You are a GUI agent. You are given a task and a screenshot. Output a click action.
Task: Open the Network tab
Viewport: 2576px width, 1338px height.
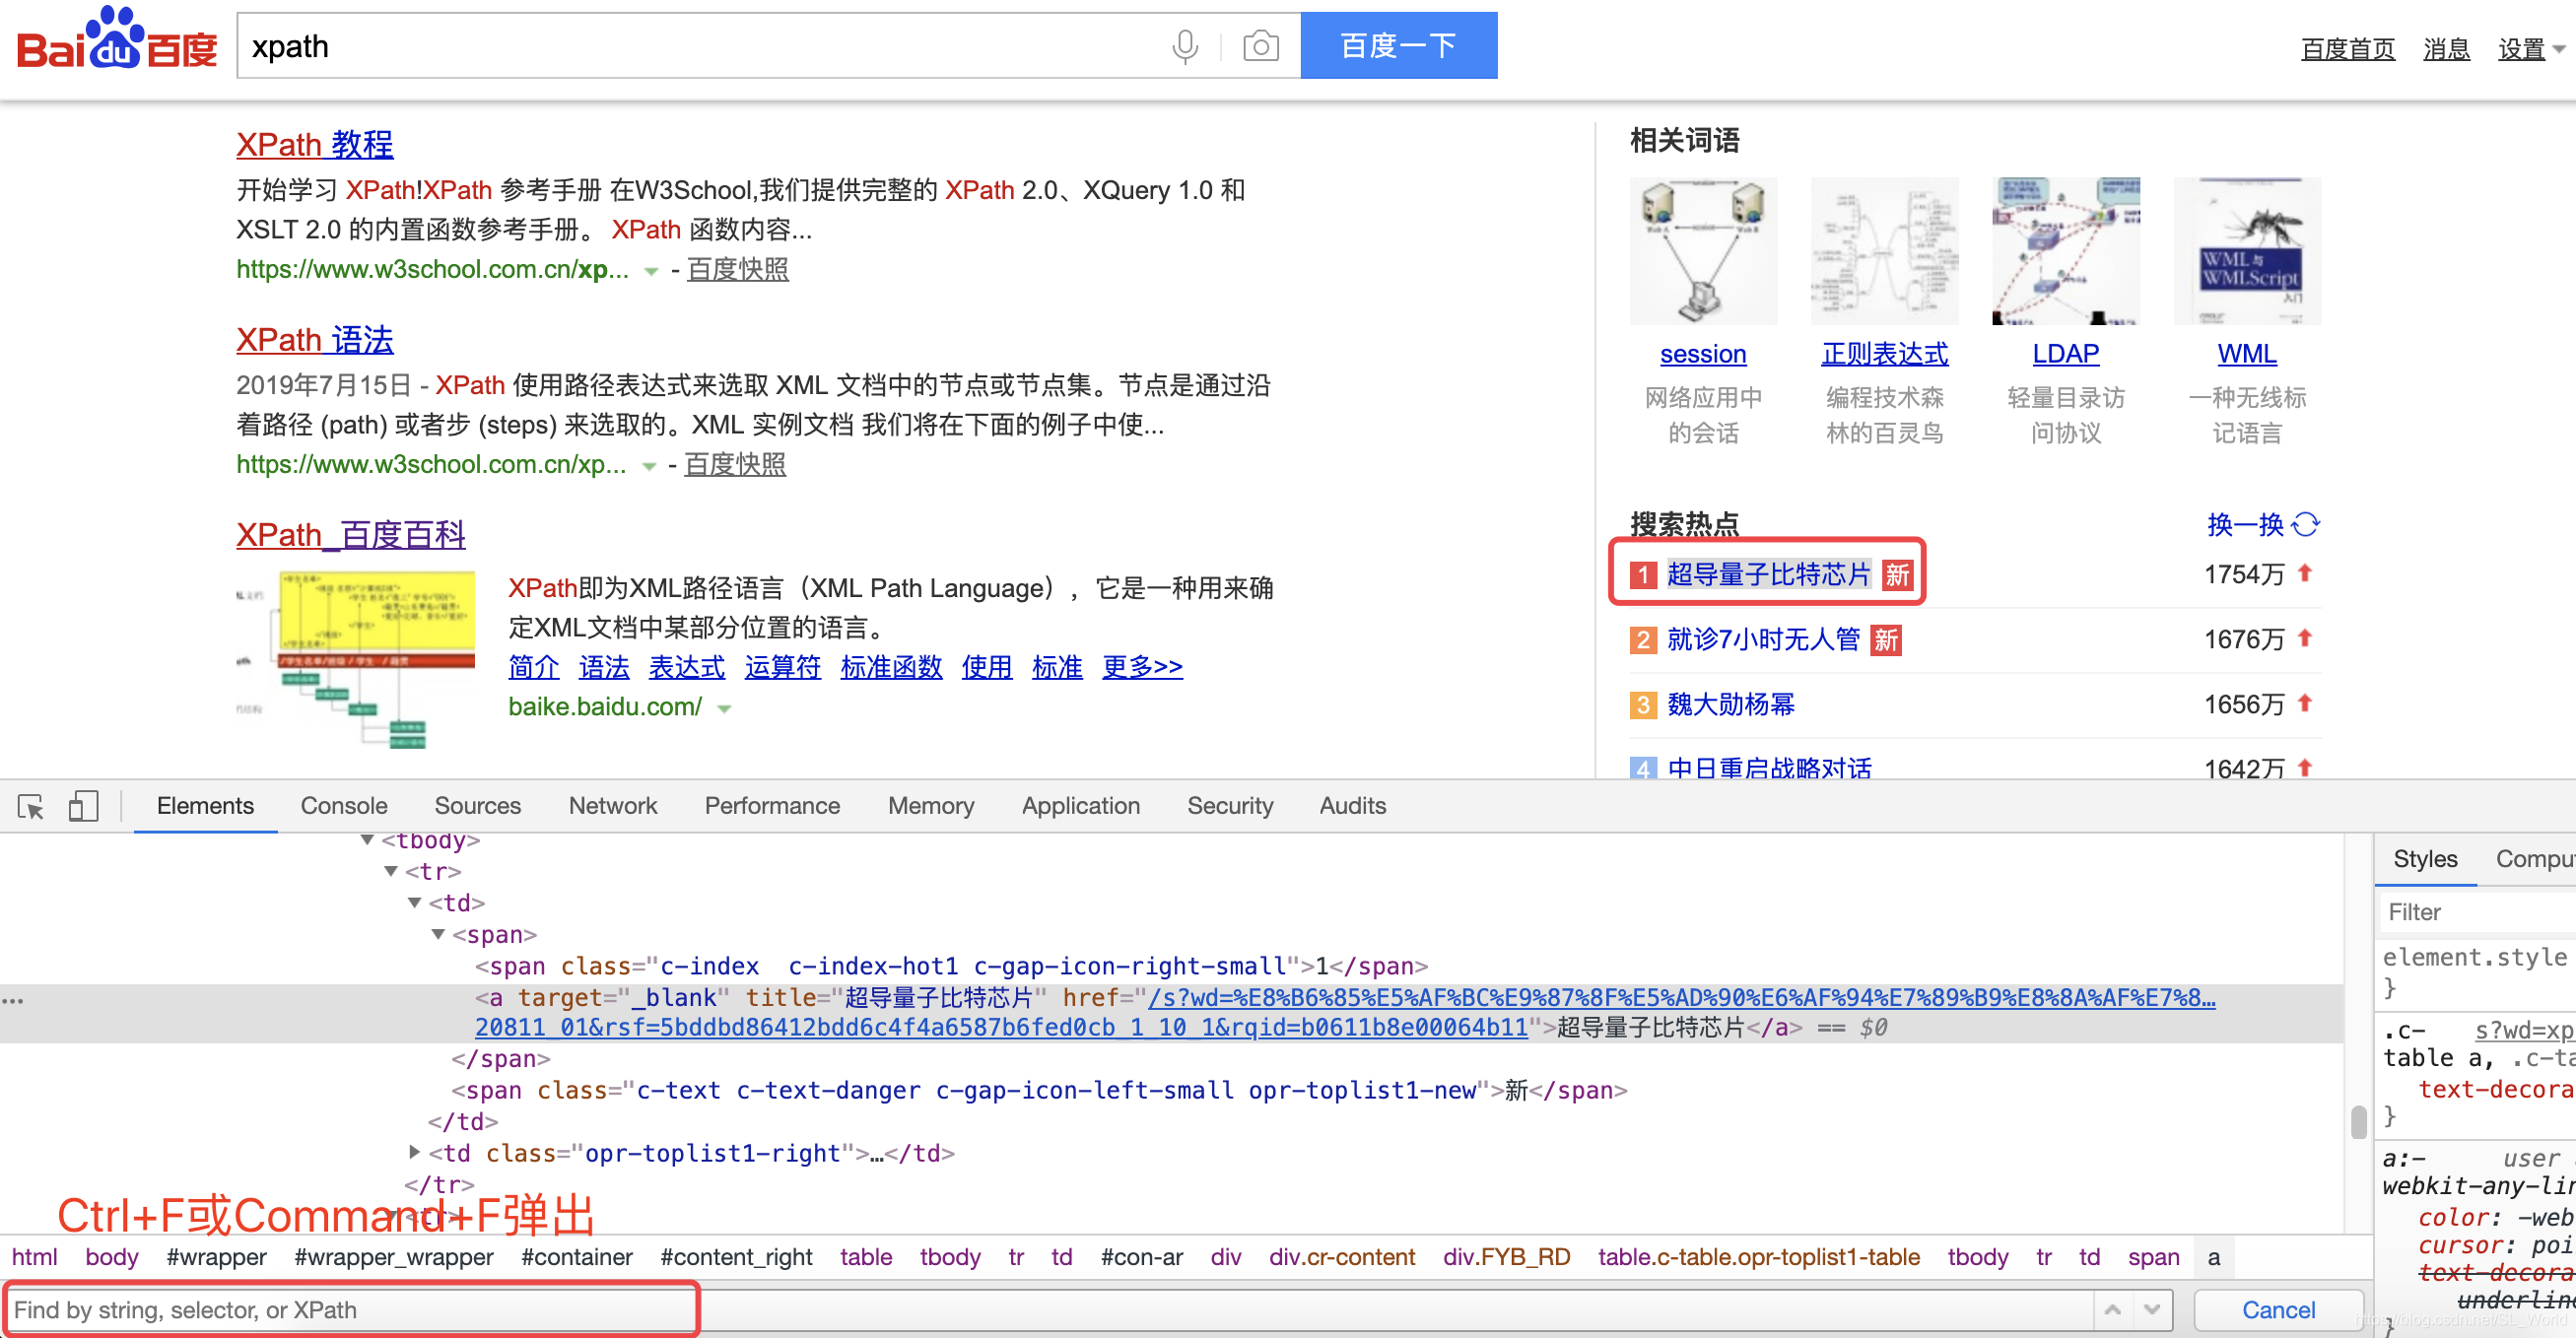[x=612, y=806]
